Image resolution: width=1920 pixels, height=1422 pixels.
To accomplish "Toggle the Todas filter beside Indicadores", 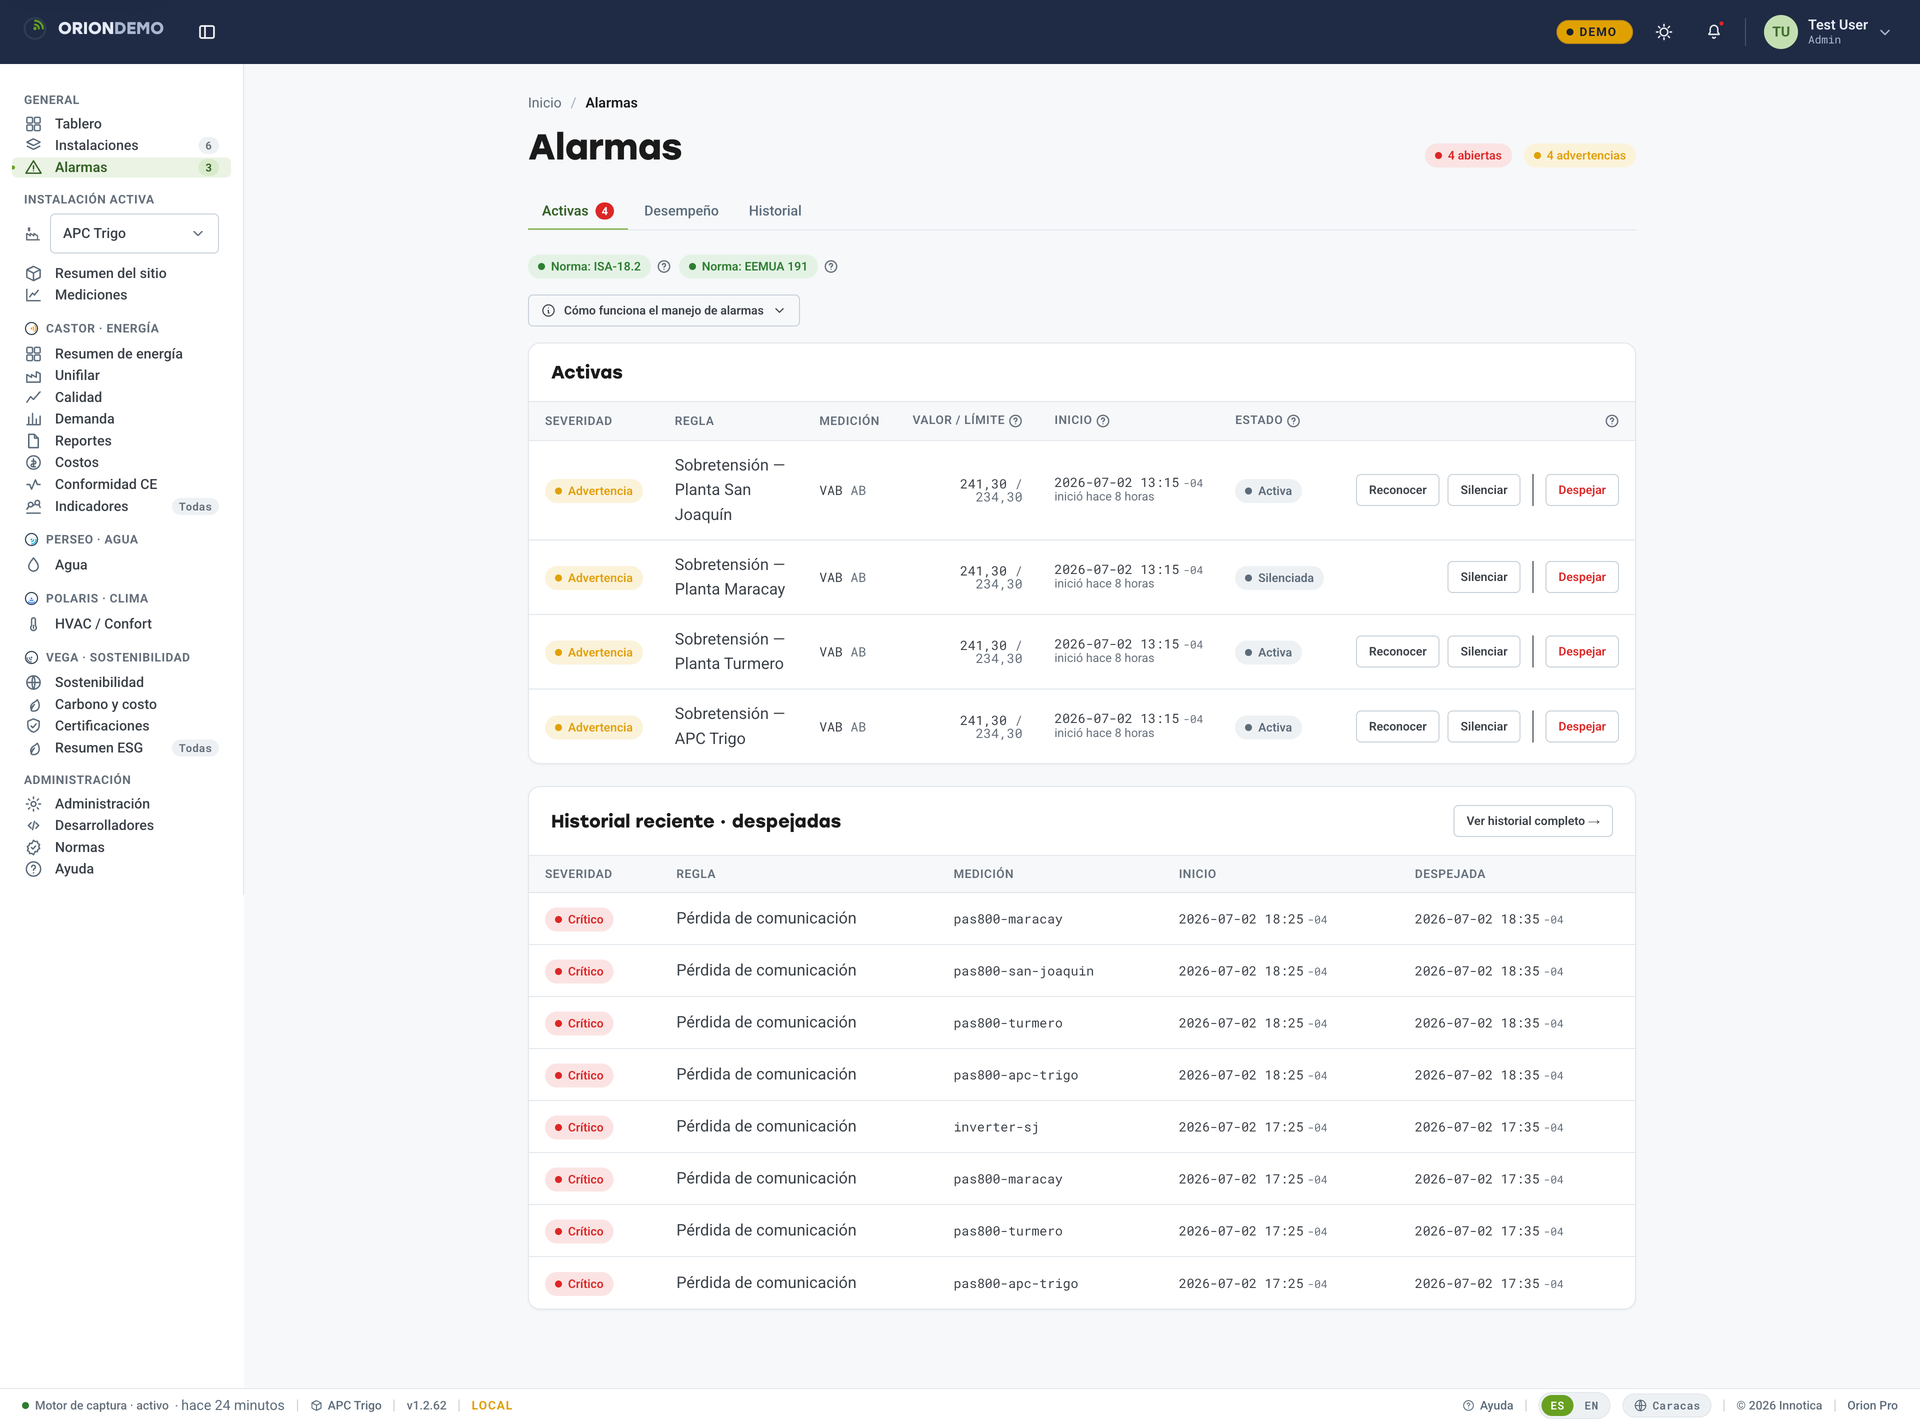I will click(195, 507).
